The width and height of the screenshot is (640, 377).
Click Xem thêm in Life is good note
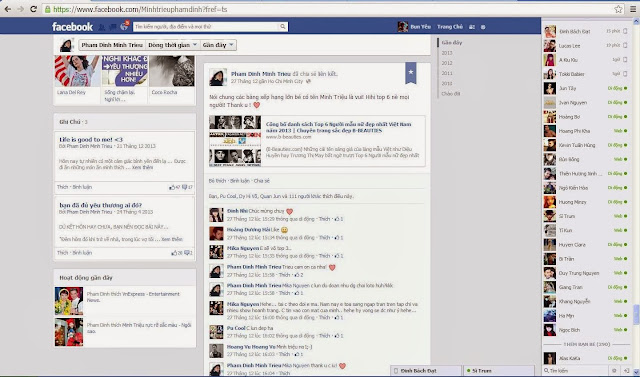click(x=142, y=167)
